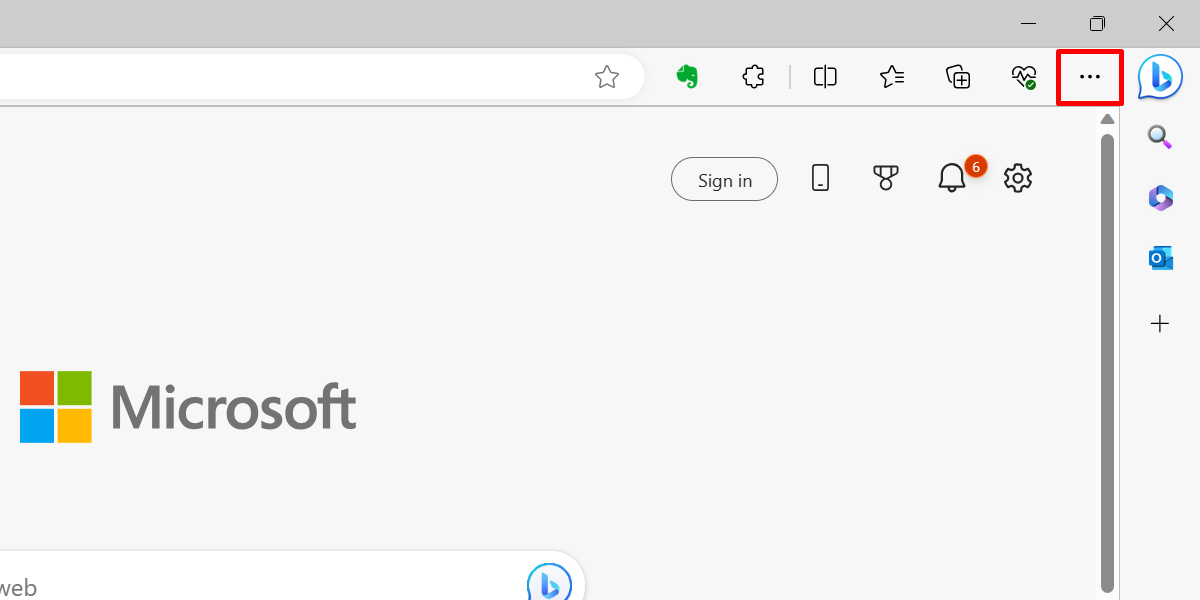1200x600 pixels.
Task: Open the Bing Copilot sidebar
Action: point(1159,76)
